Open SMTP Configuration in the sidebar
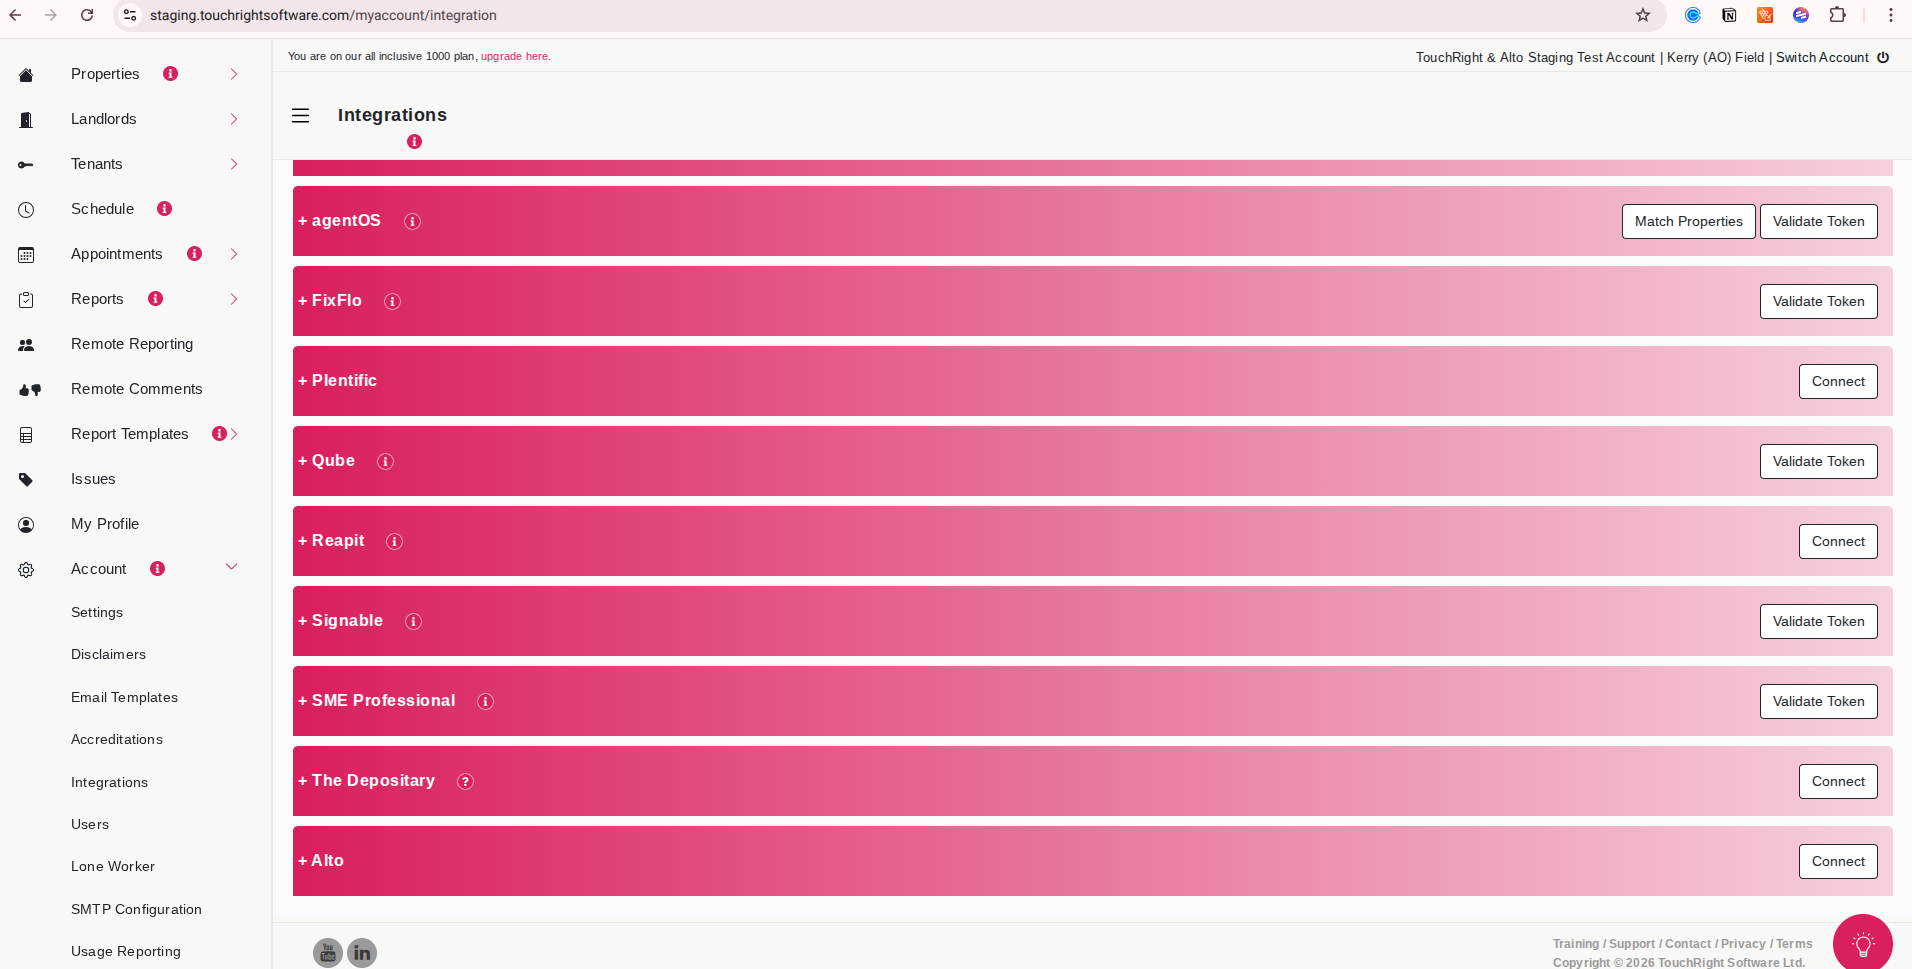1912x969 pixels. (x=136, y=909)
